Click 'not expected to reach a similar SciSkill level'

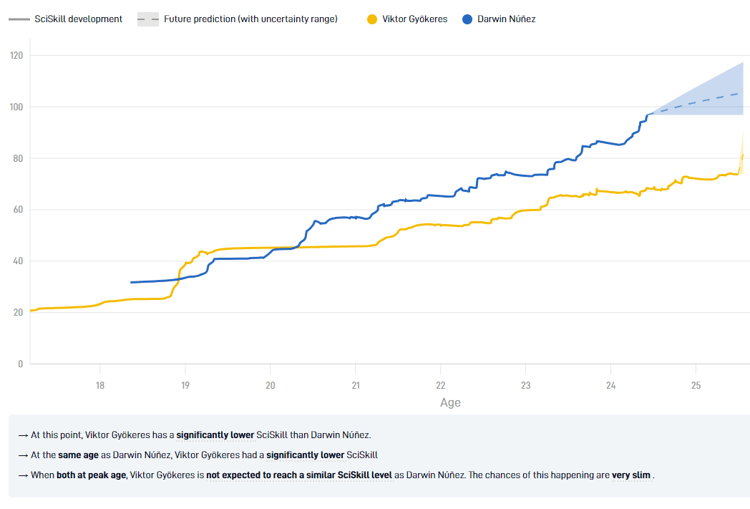299,475
